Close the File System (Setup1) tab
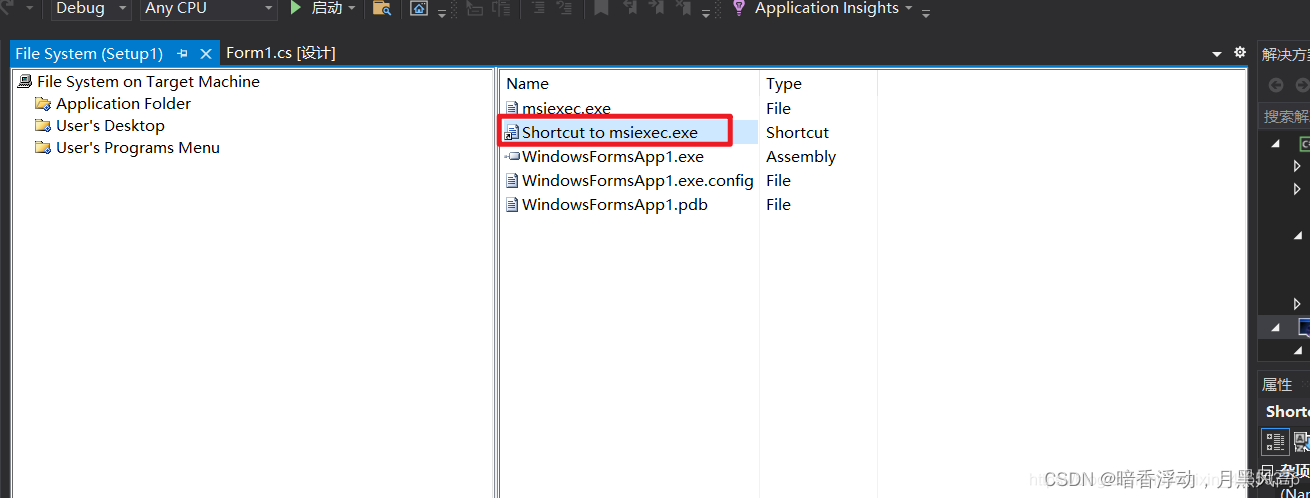The width and height of the screenshot is (1310, 498). [x=206, y=54]
